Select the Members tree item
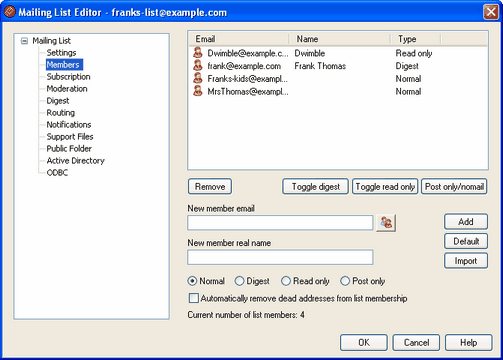This screenshot has height=360, width=503. (63, 65)
